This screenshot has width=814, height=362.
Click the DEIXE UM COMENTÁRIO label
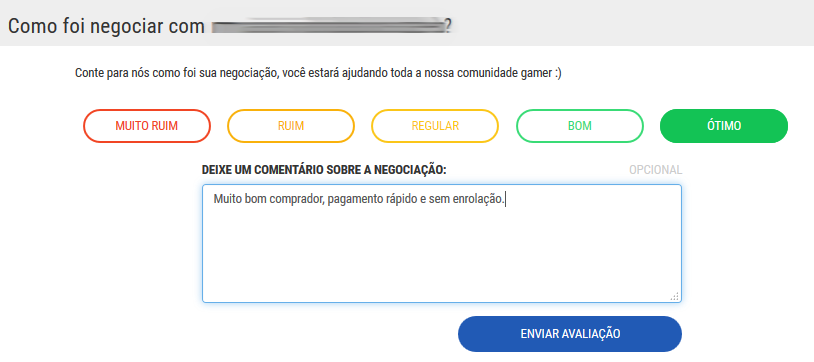click(324, 170)
